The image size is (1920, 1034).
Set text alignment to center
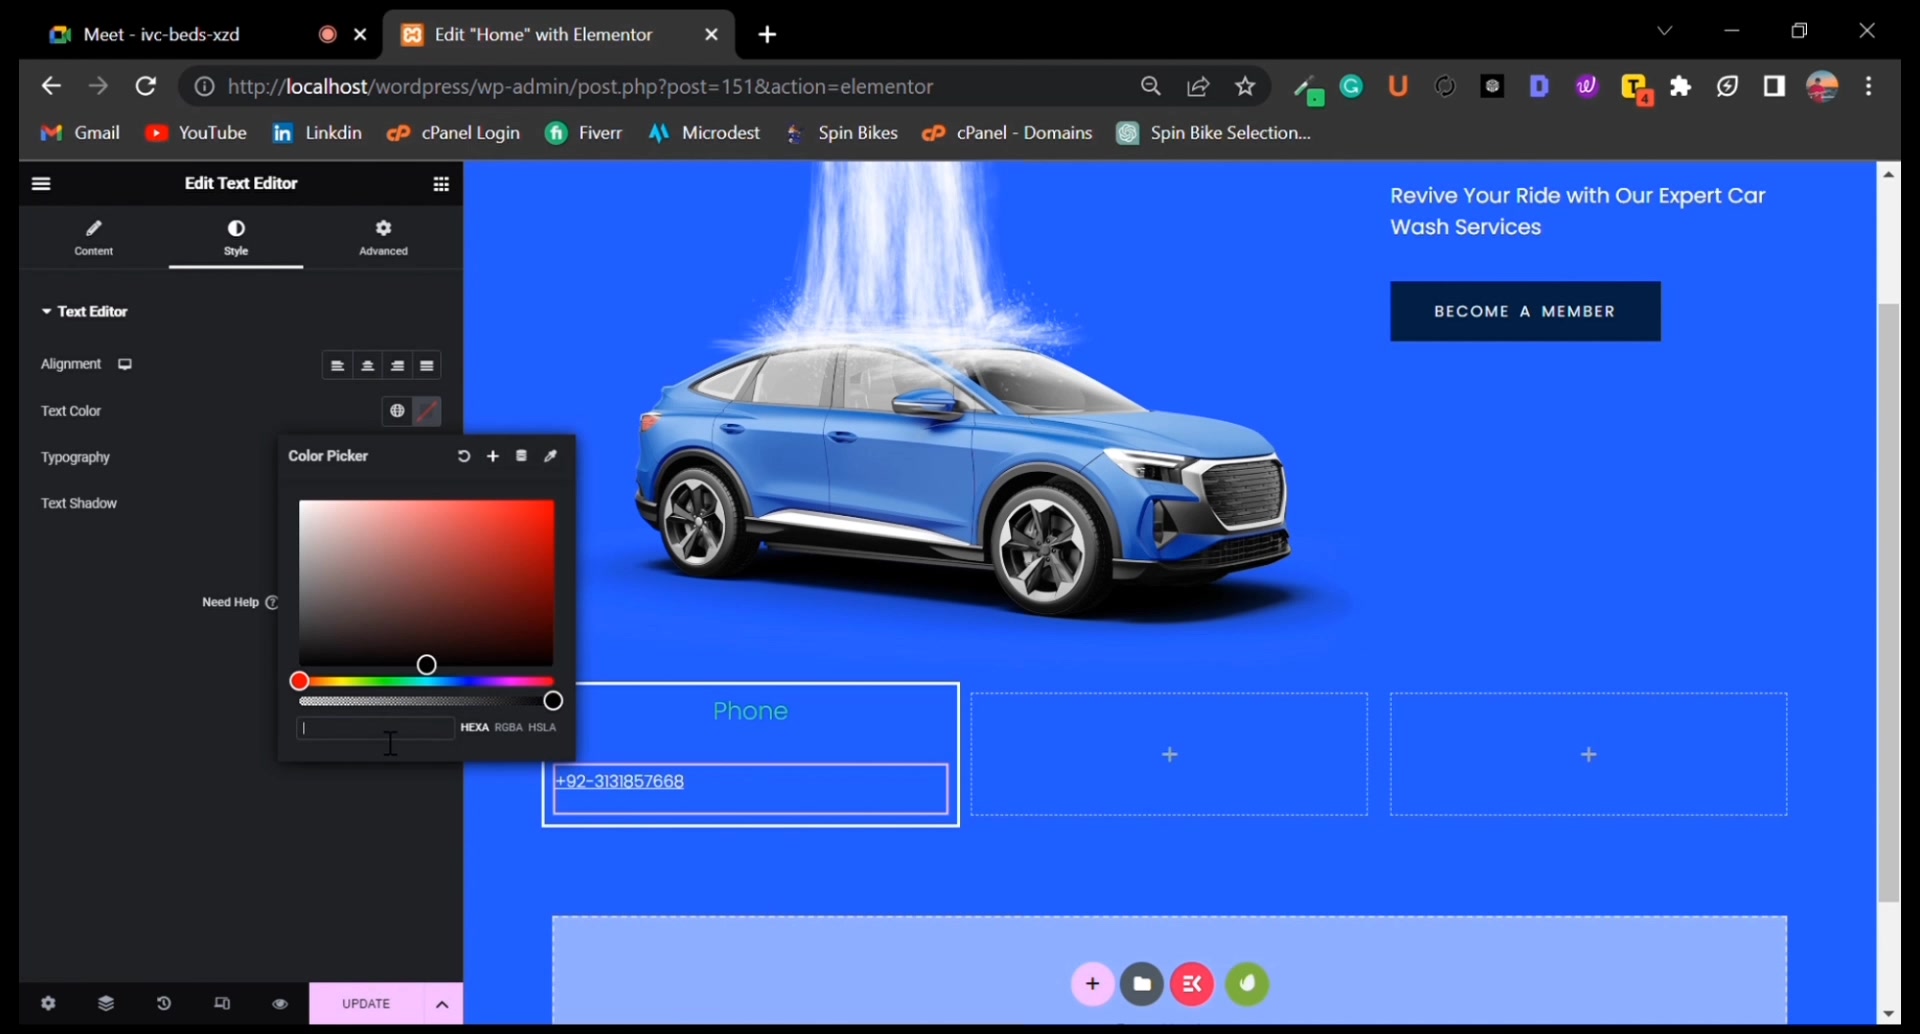coord(367,366)
